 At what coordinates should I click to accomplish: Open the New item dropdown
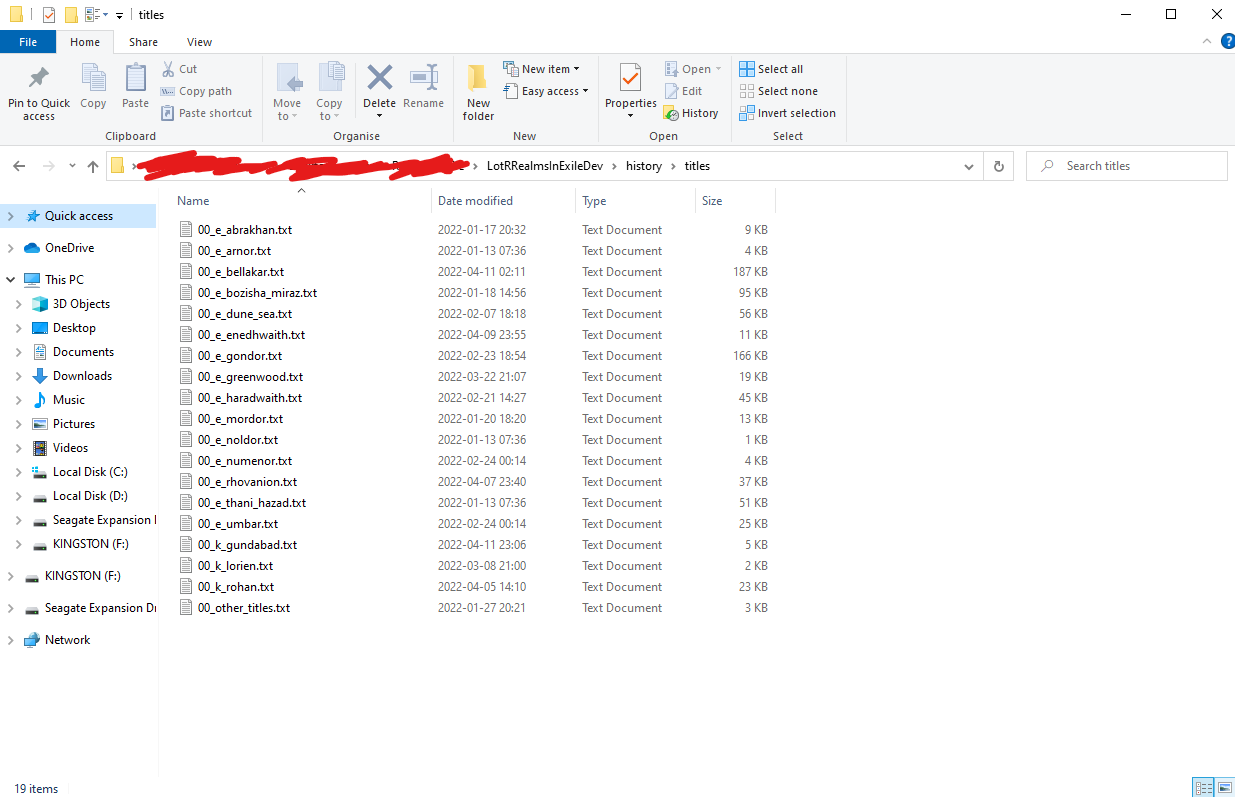click(542, 69)
